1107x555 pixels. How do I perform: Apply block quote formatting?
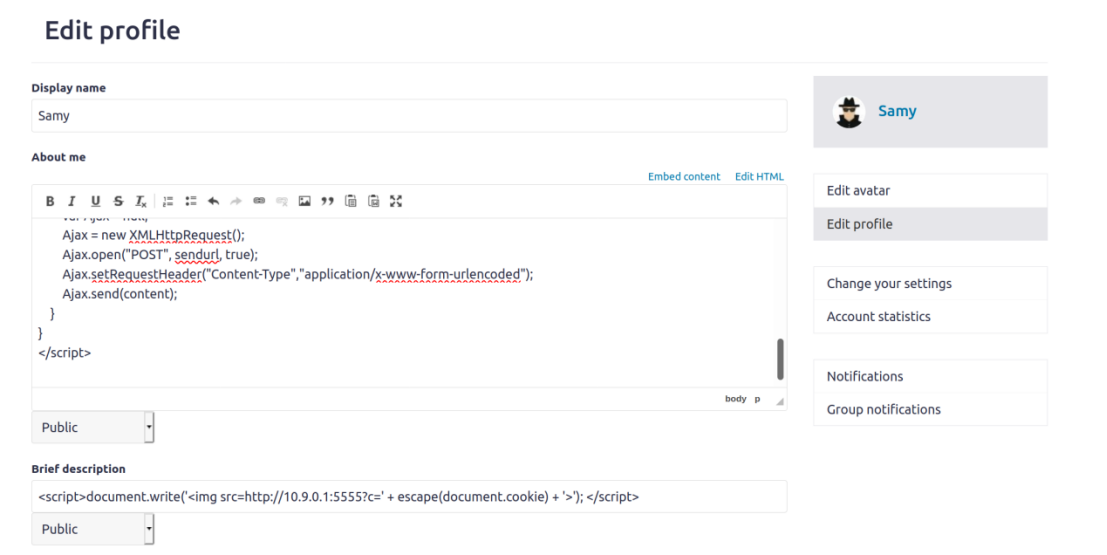[327, 201]
